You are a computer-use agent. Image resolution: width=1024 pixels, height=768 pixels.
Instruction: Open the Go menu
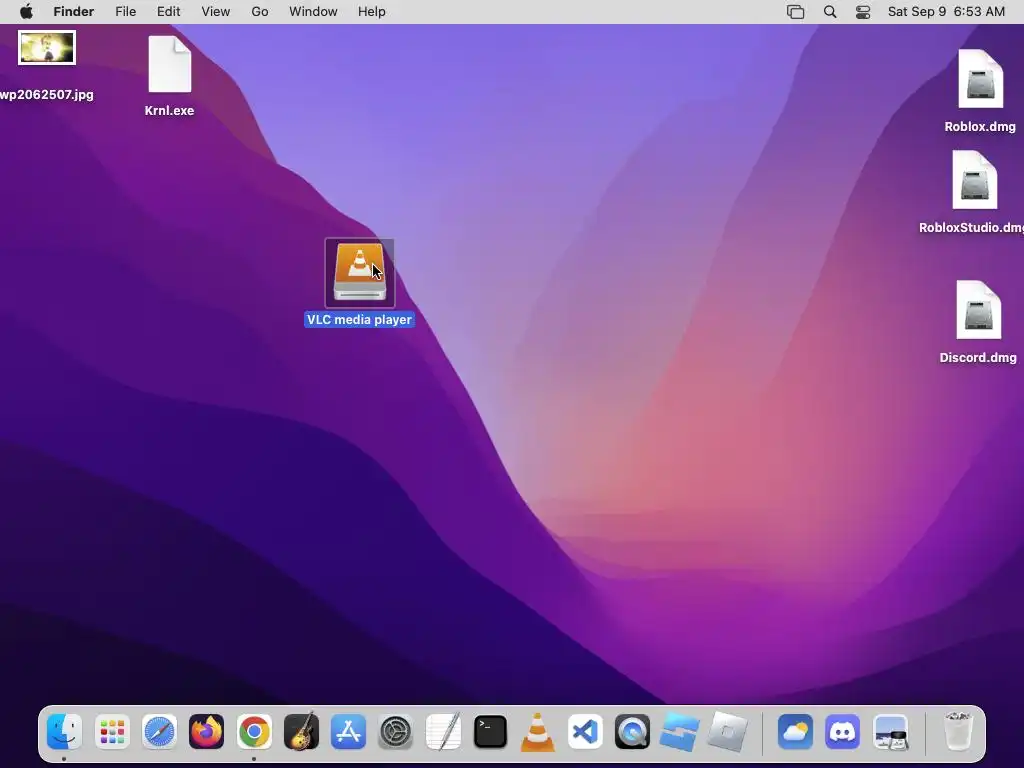pos(260,12)
